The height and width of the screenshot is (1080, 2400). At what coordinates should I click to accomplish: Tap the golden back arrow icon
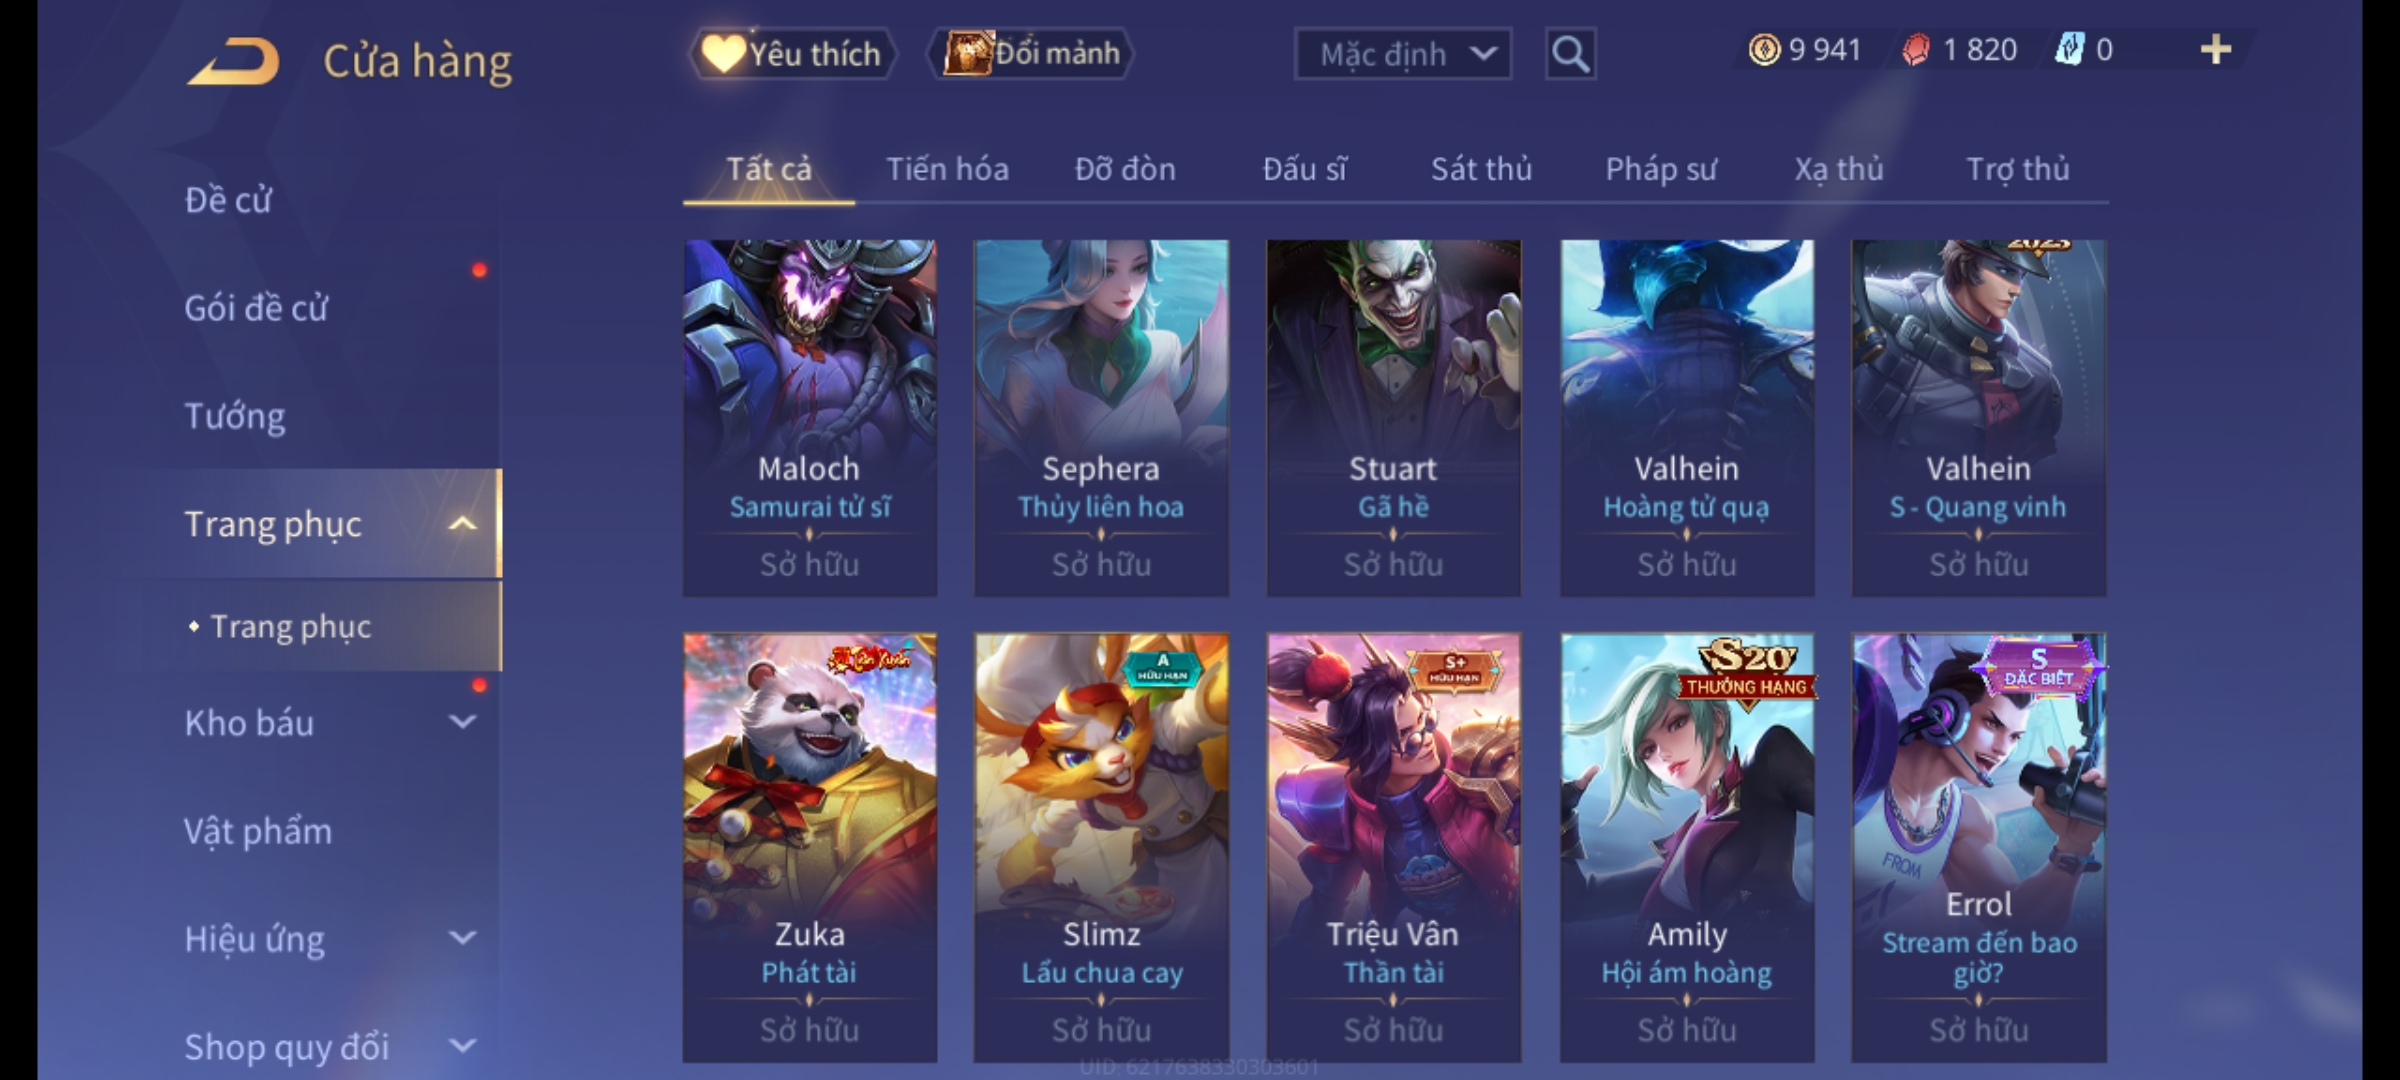coord(233,61)
